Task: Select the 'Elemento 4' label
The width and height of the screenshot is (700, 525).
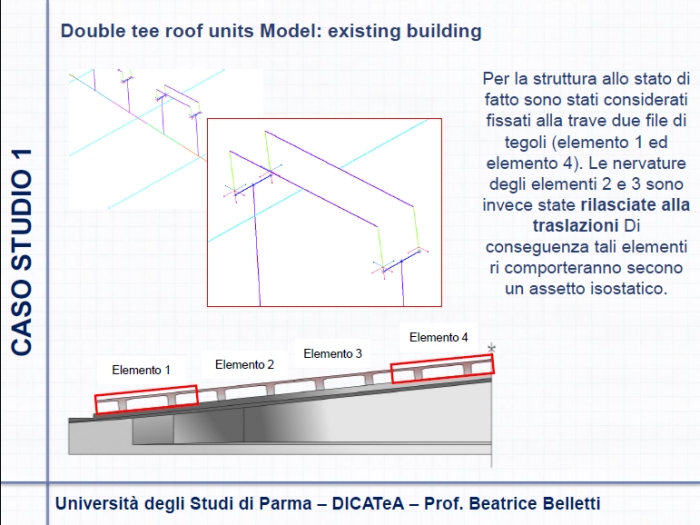Action: click(438, 337)
